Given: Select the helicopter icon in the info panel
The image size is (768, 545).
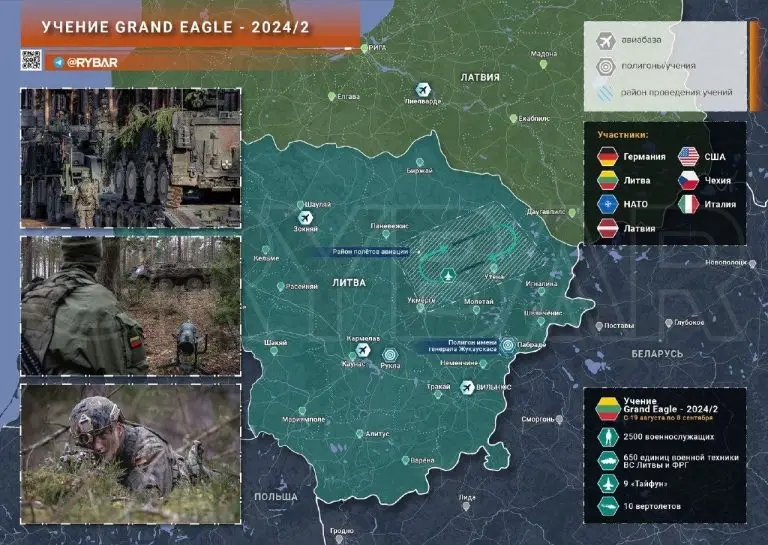Looking at the screenshot, I should click(x=607, y=506).
